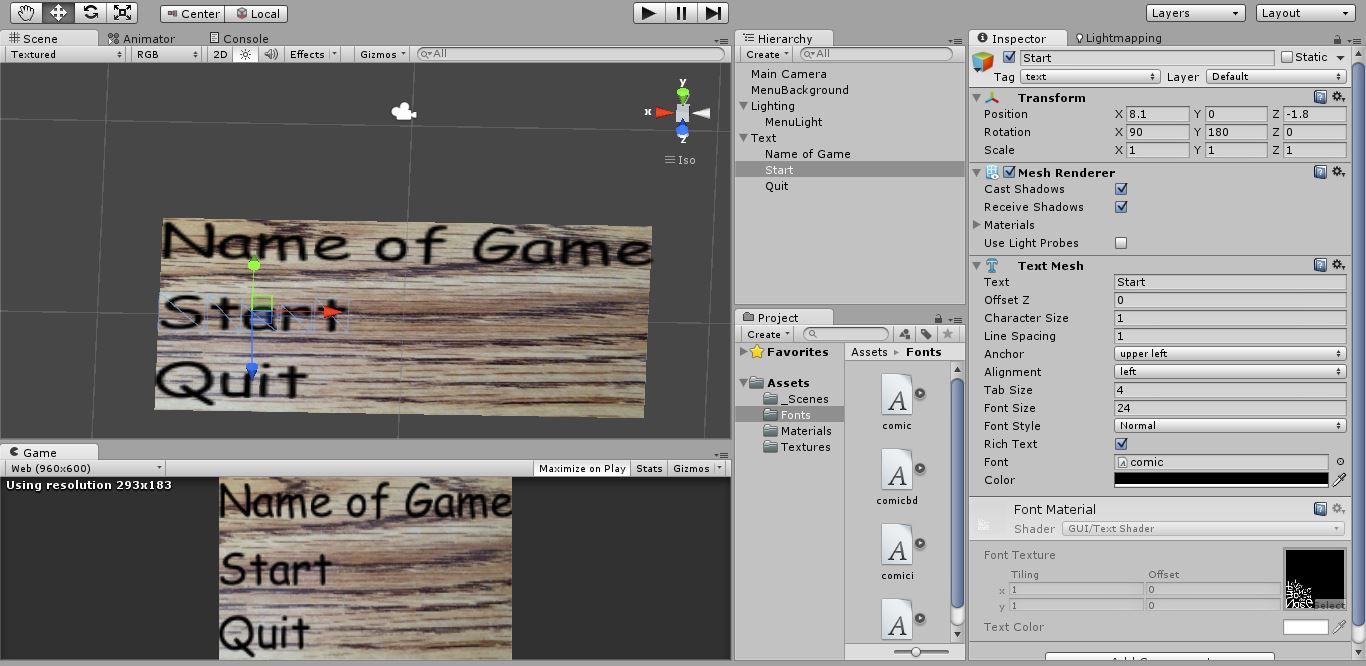Open the Text Mesh Color swatch
The height and width of the screenshot is (666, 1366).
tap(1220, 480)
